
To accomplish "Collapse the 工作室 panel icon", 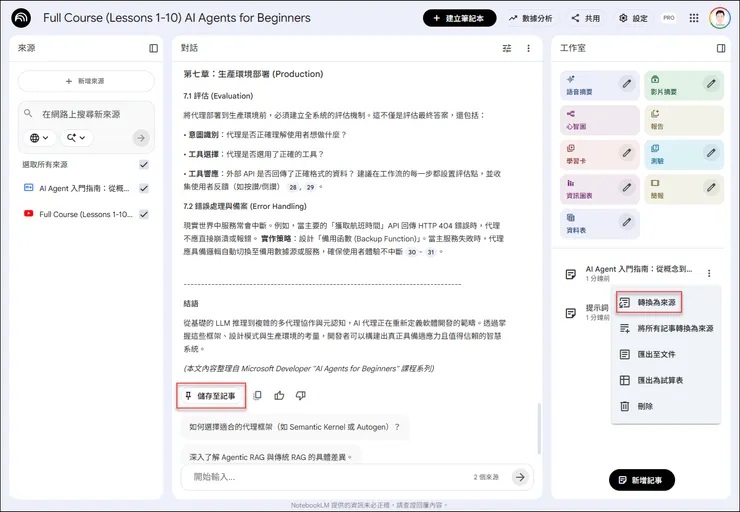I will 721,48.
